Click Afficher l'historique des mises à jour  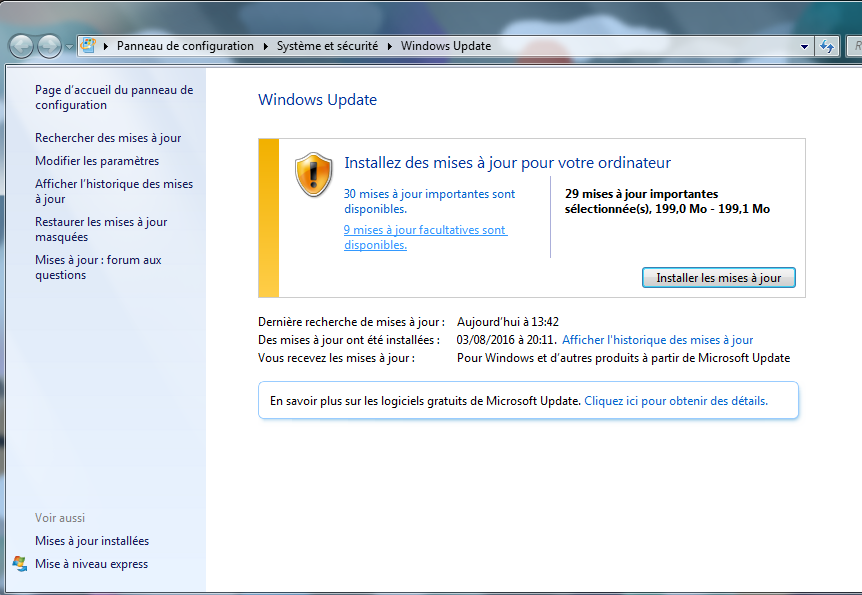657,339
